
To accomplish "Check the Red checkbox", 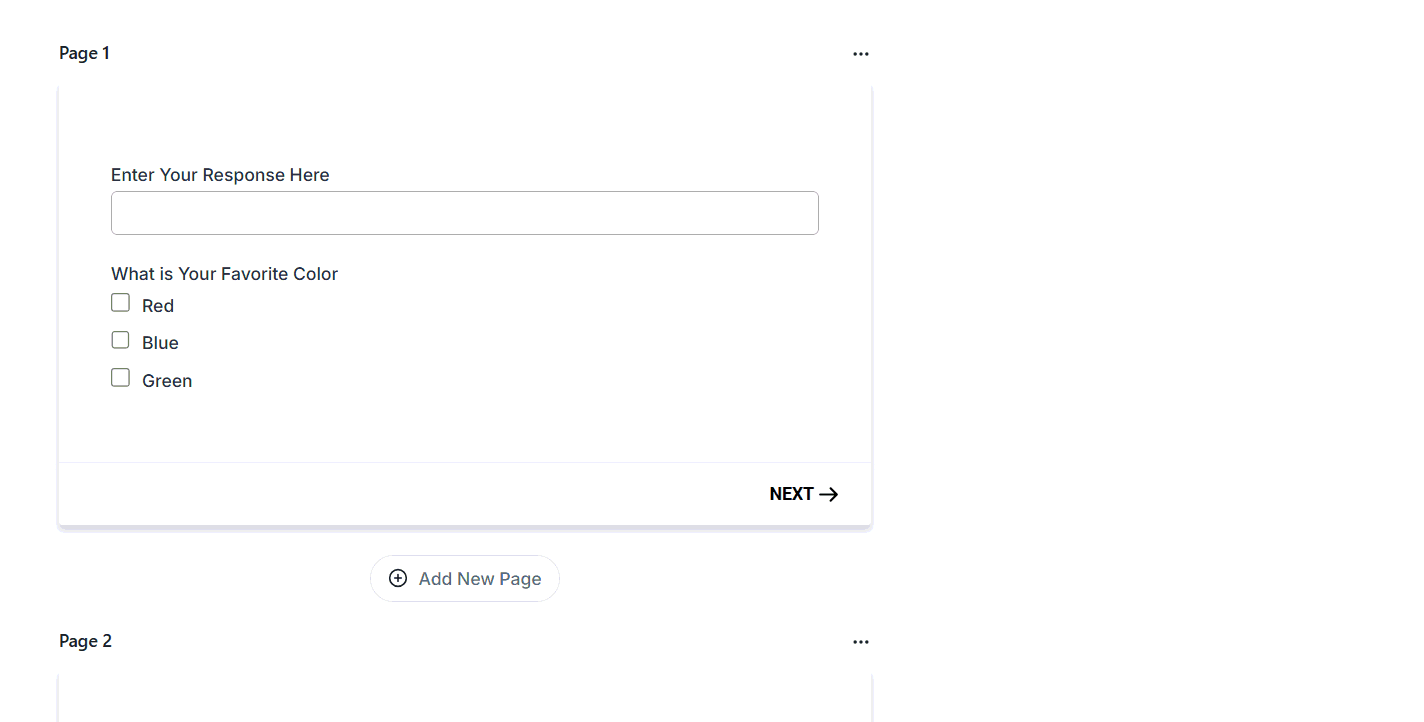I will click(x=120, y=303).
